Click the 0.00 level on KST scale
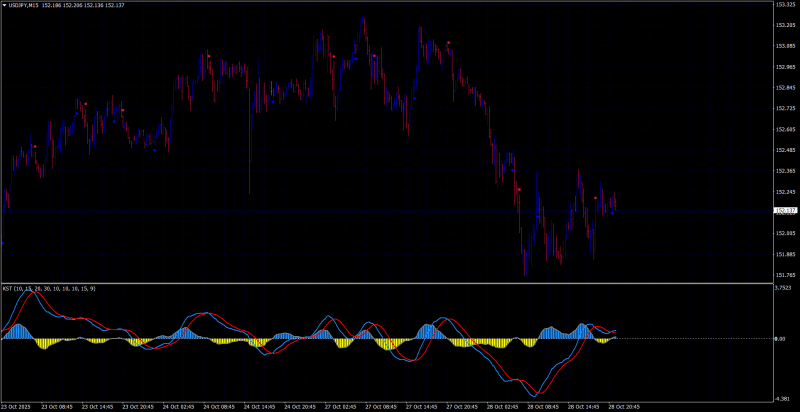800x412 pixels. click(780, 339)
